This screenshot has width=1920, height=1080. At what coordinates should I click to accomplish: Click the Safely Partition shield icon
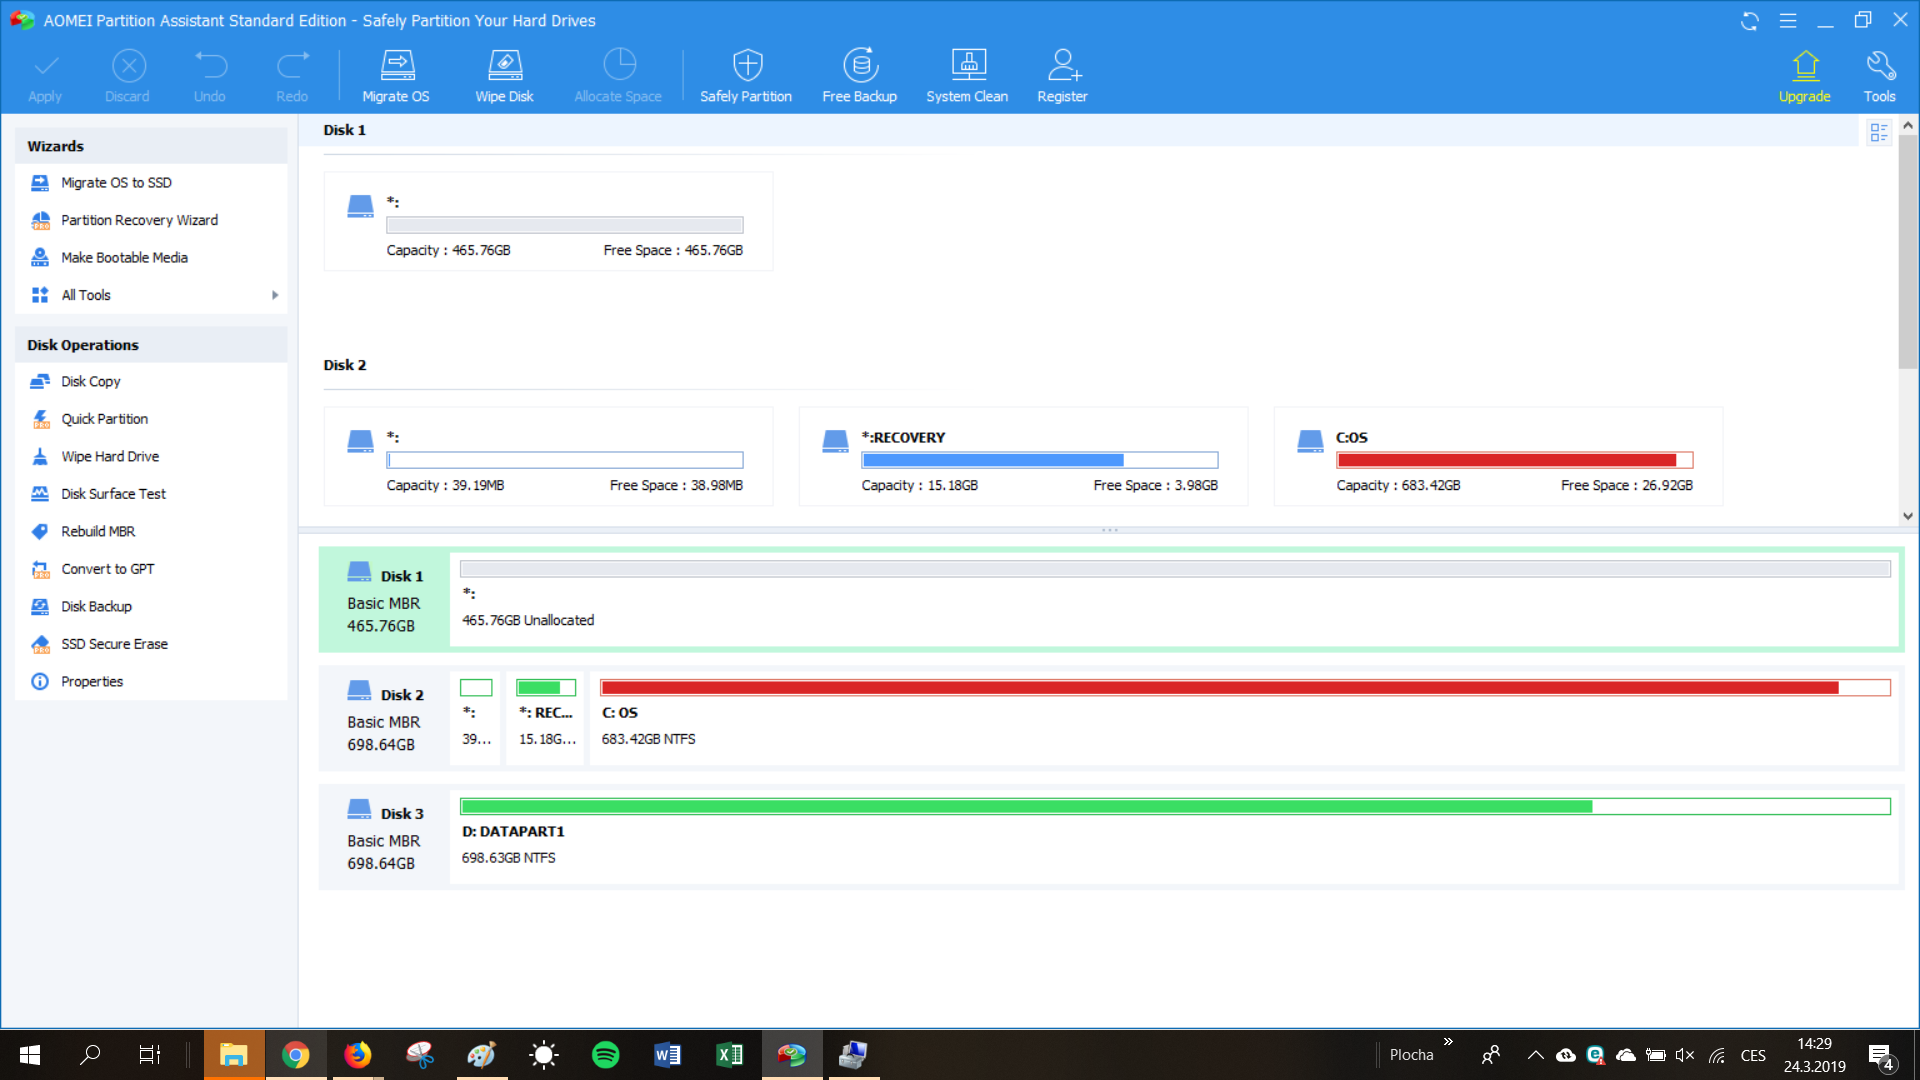pos(747,66)
